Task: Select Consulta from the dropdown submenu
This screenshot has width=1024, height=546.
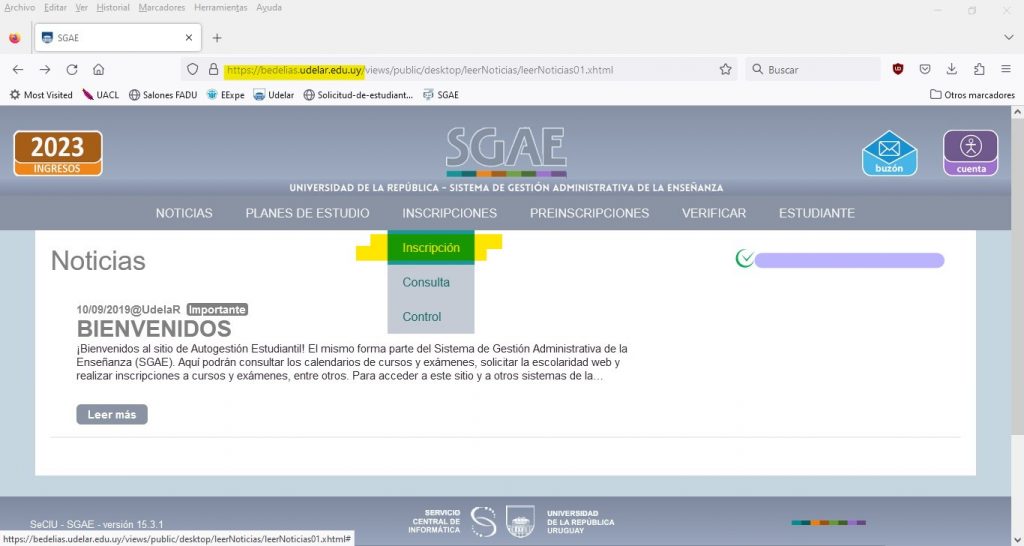Action: [x=431, y=282]
